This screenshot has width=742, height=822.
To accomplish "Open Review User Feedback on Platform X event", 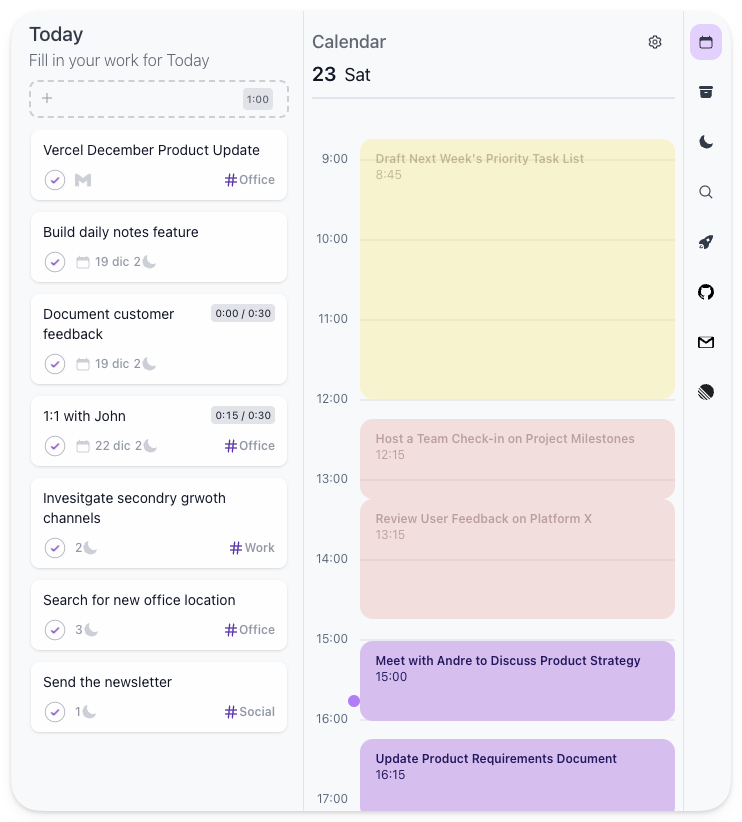I will pos(517,559).
